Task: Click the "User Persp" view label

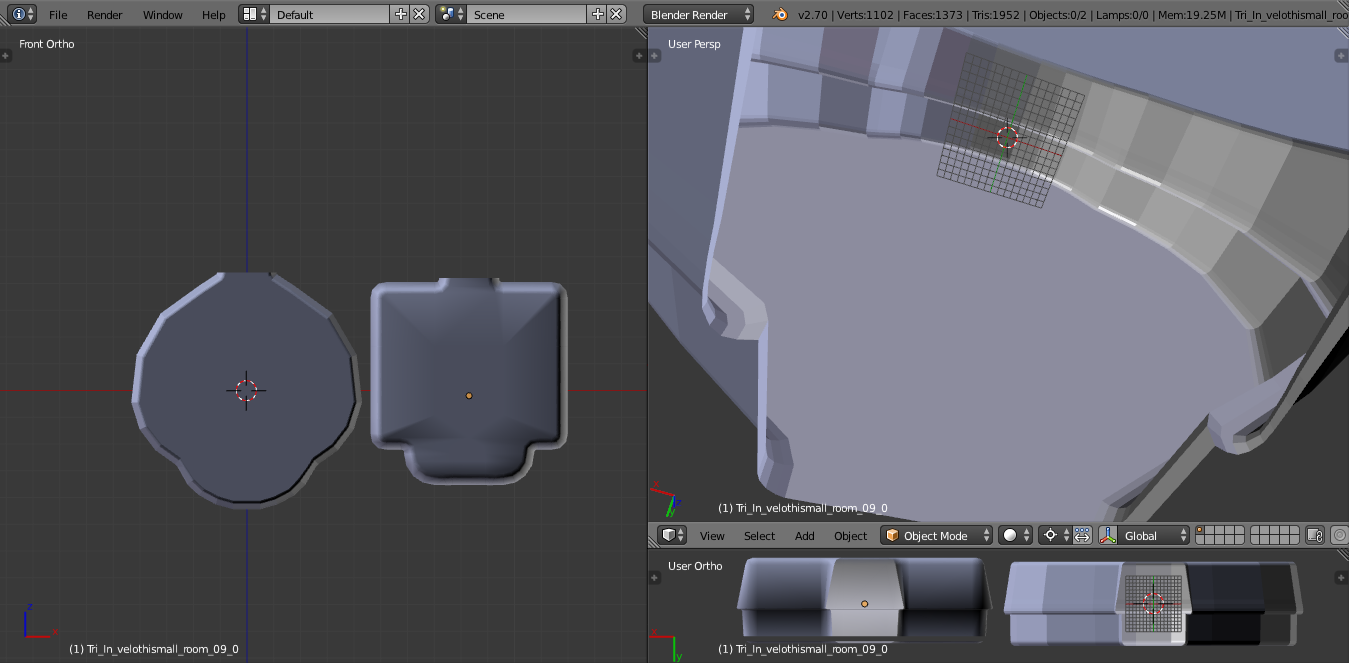Action: (694, 44)
